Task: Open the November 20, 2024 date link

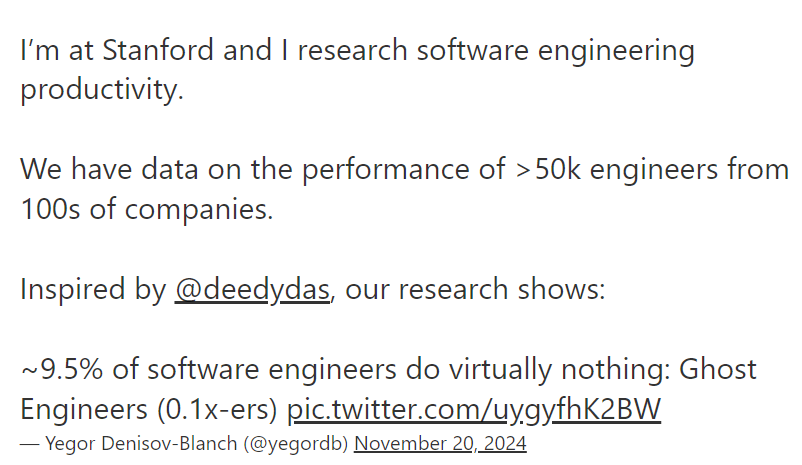Action: tap(440, 443)
